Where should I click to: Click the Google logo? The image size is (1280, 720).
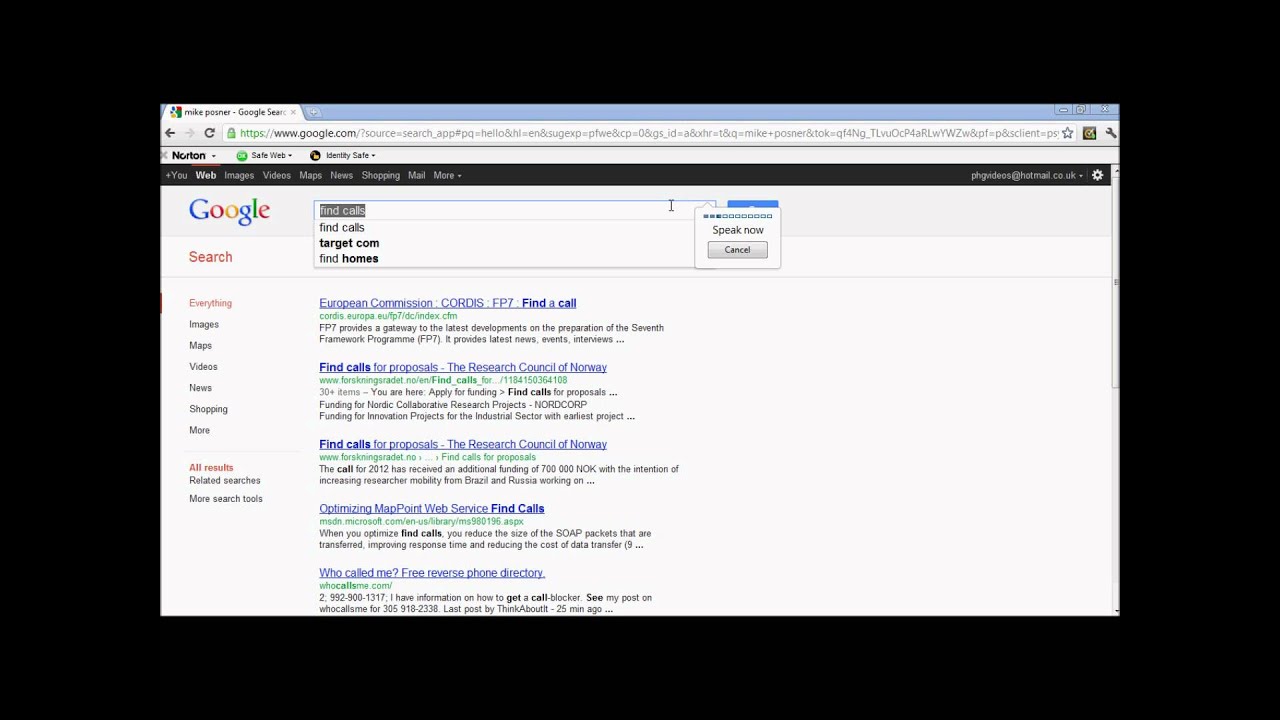229,210
